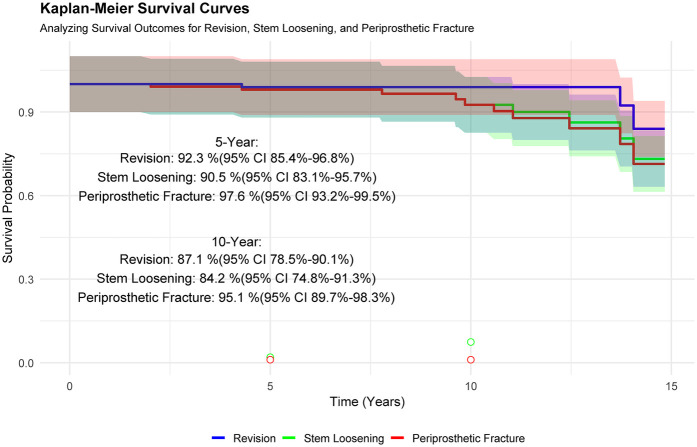Click the 5-year Revision 92.3% text line

237,158
